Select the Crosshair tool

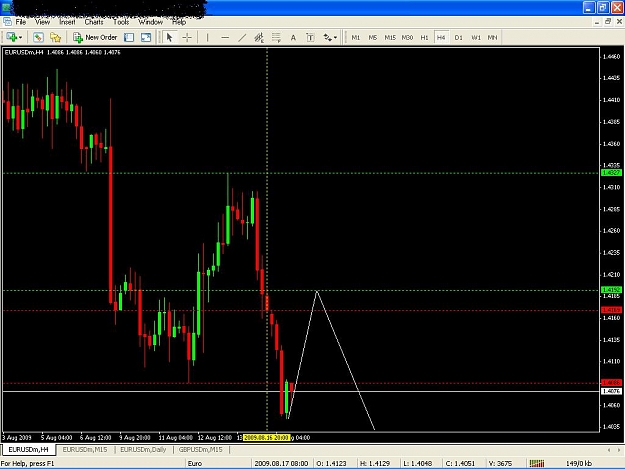pos(187,37)
